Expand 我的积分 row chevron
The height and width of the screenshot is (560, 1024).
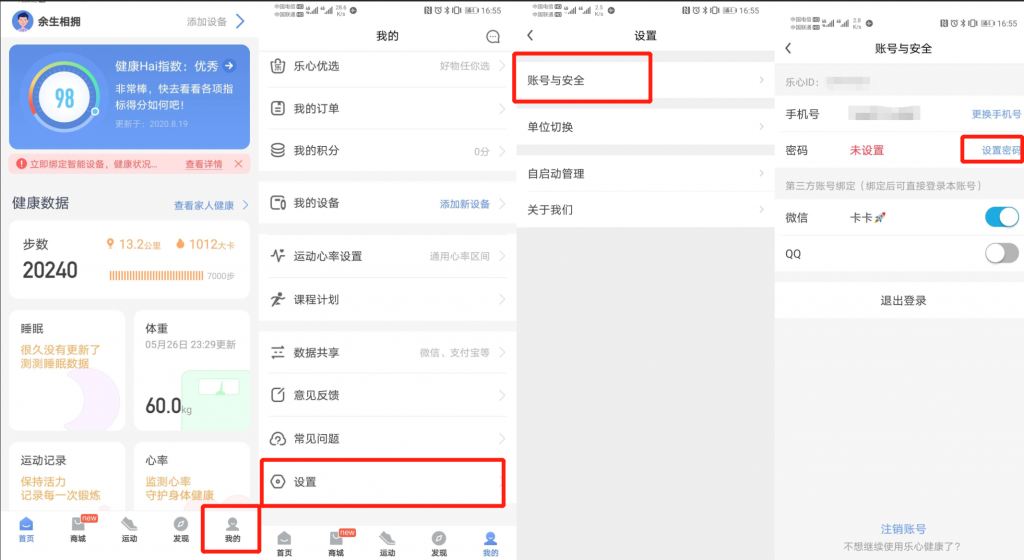pyautogui.click(x=502, y=151)
